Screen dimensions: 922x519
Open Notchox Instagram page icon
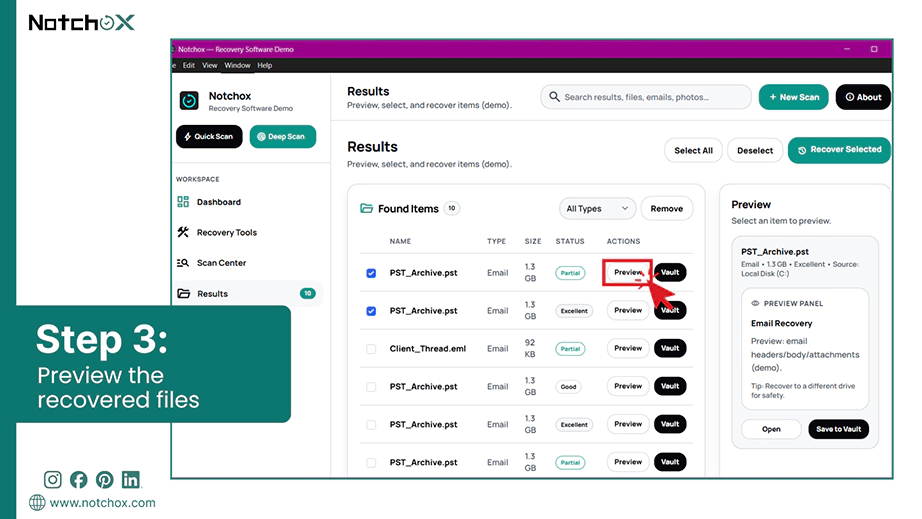[52, 480]
